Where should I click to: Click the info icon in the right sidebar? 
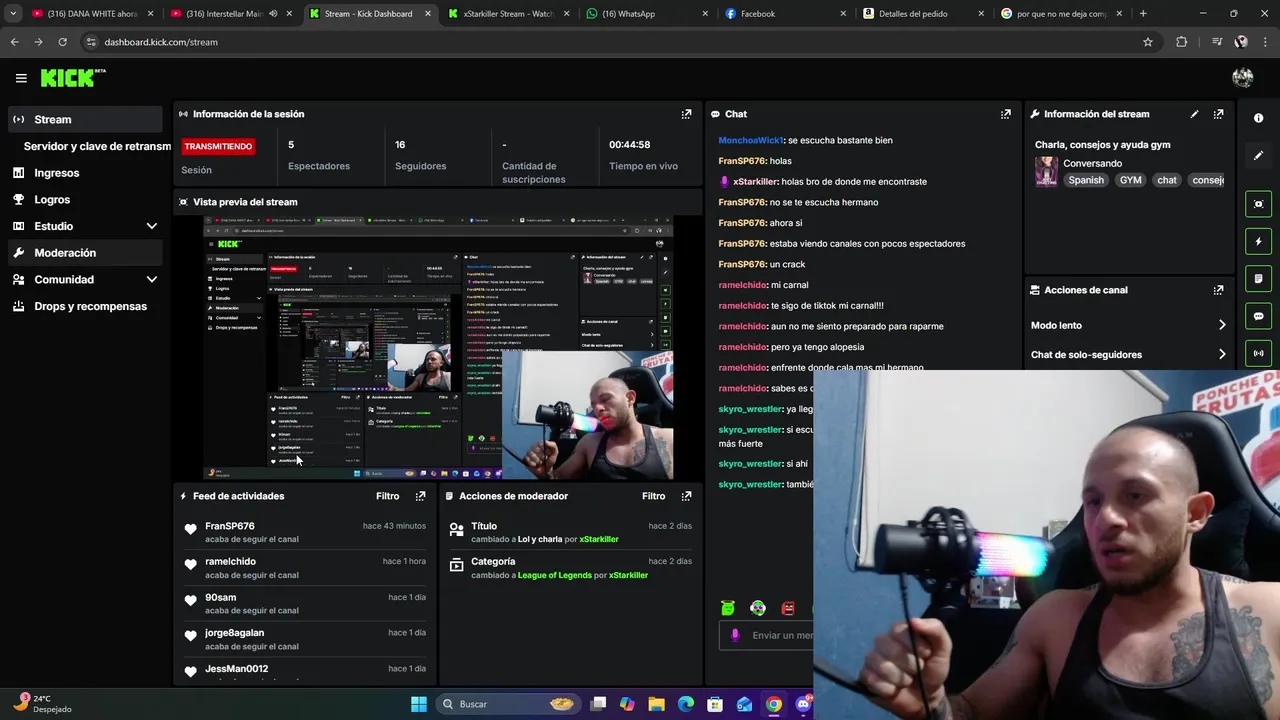1258,118
